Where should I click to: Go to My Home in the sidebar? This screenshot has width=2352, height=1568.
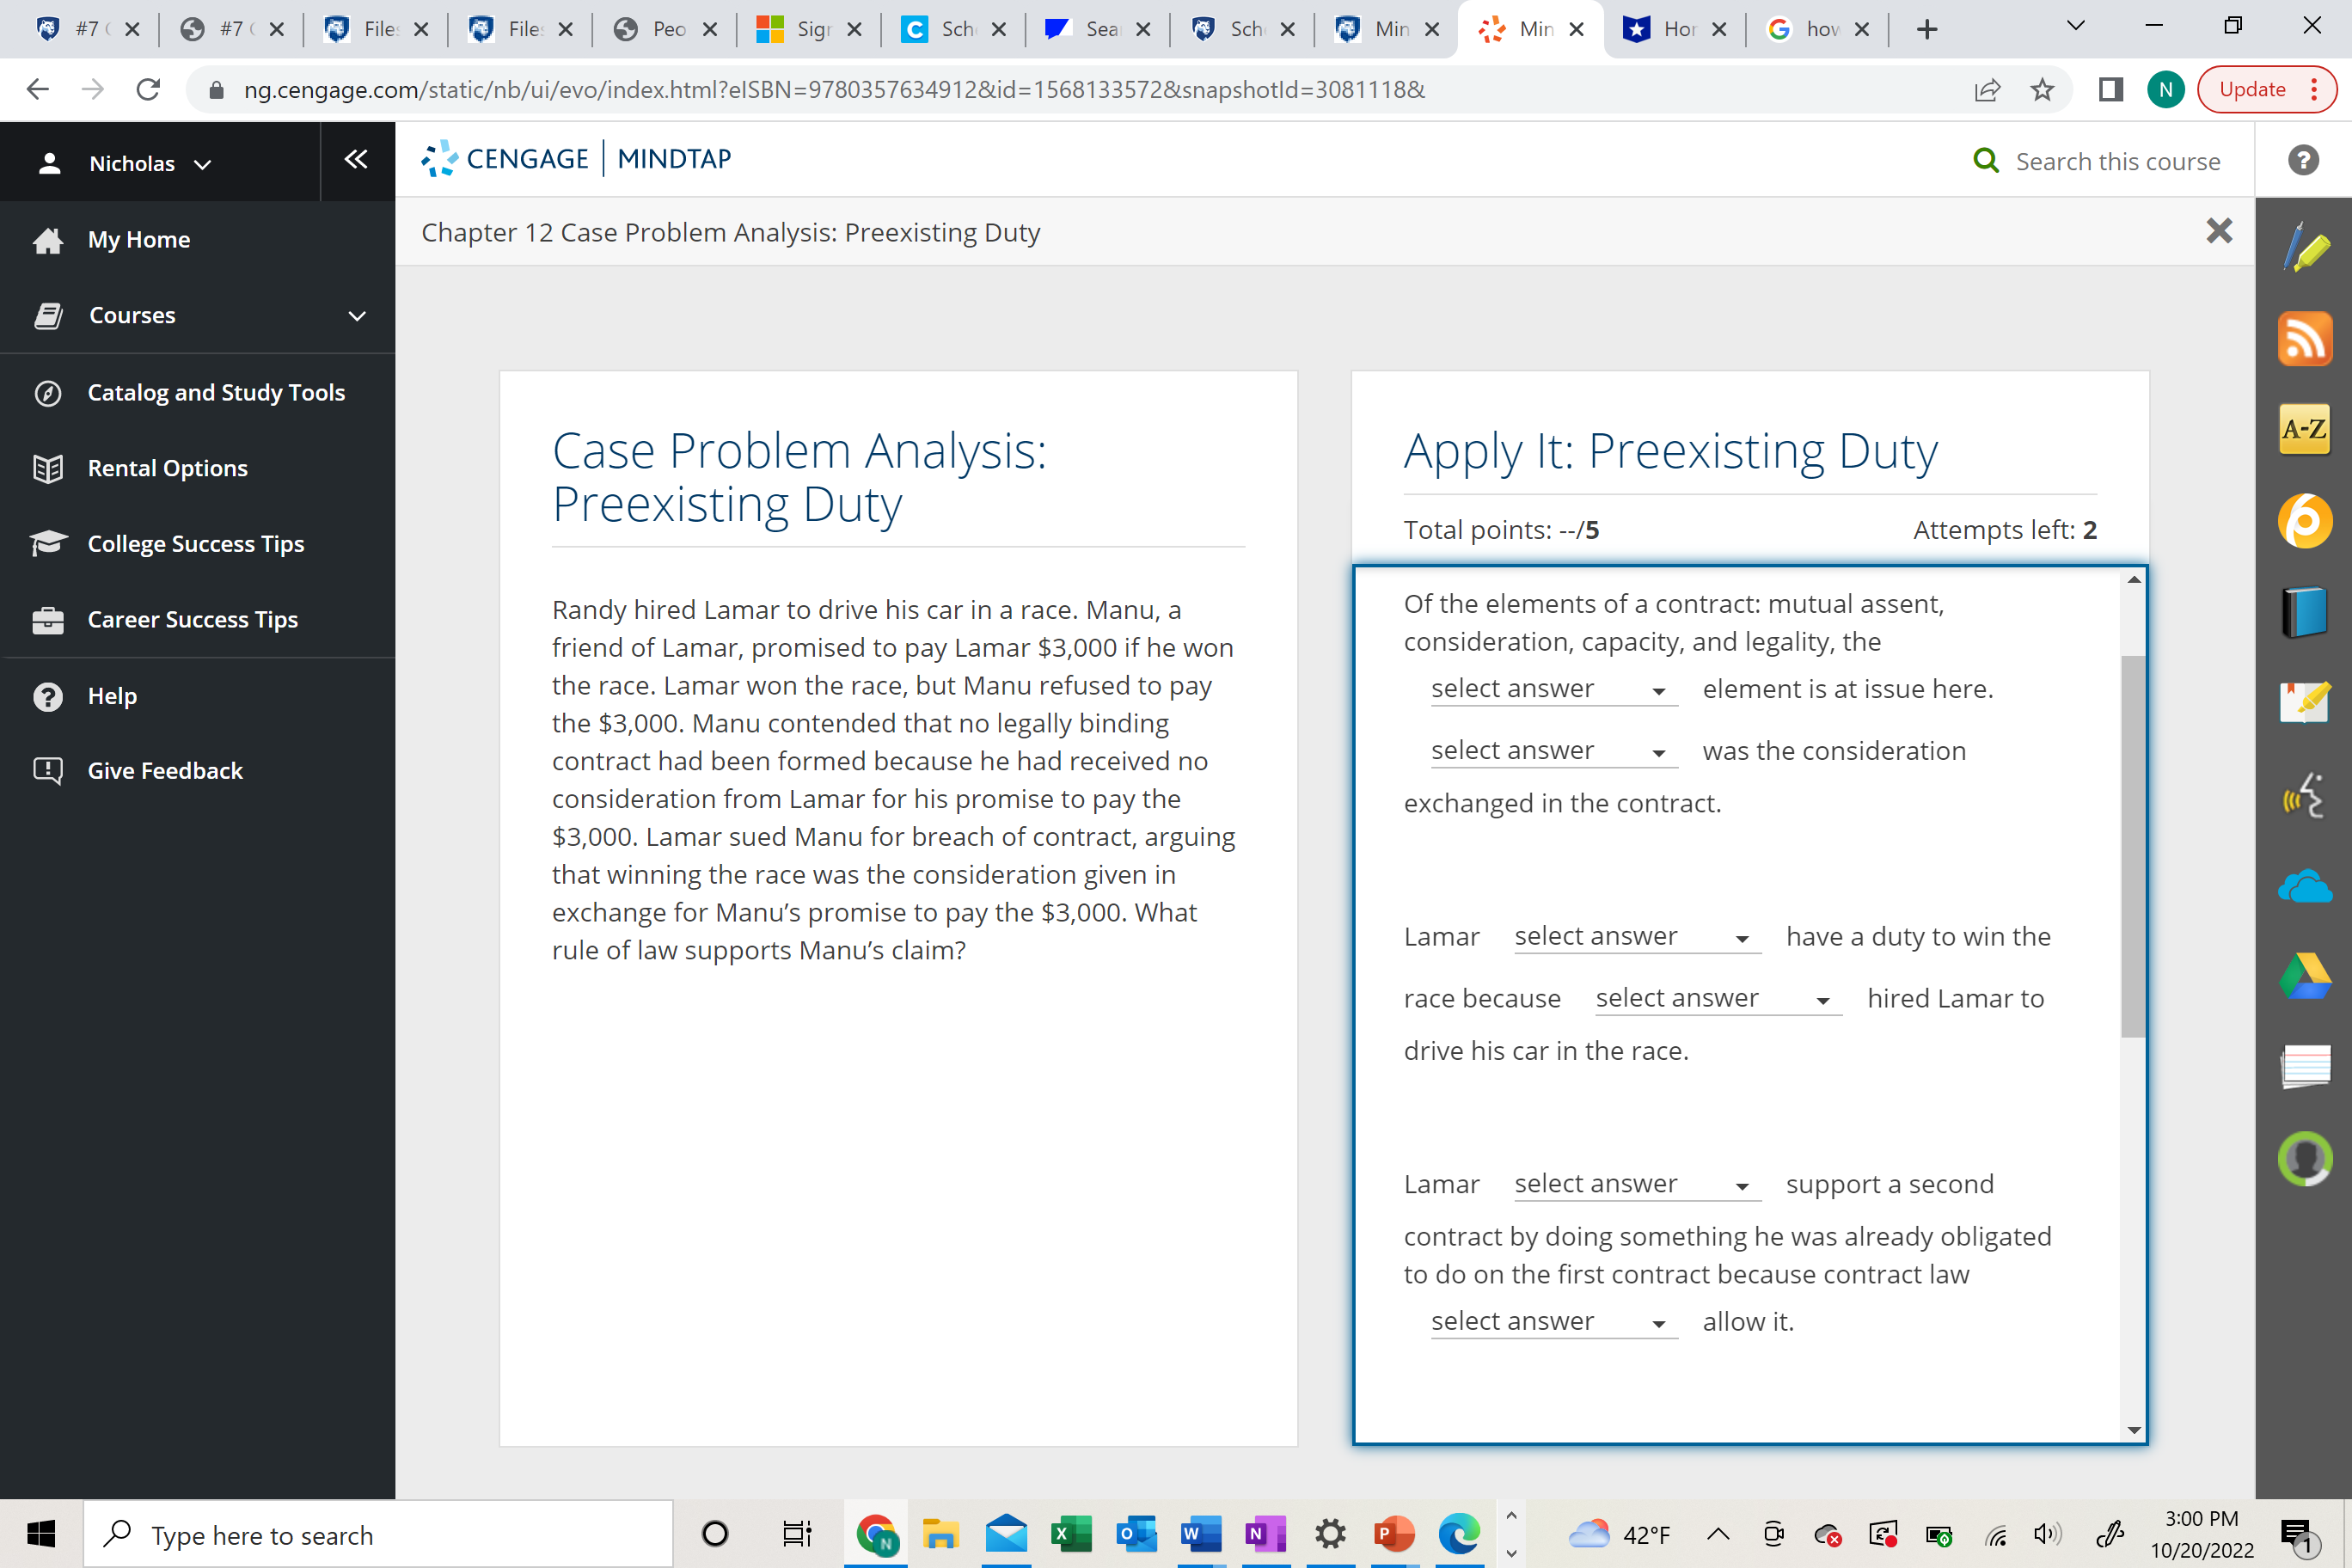coord(139,240)
